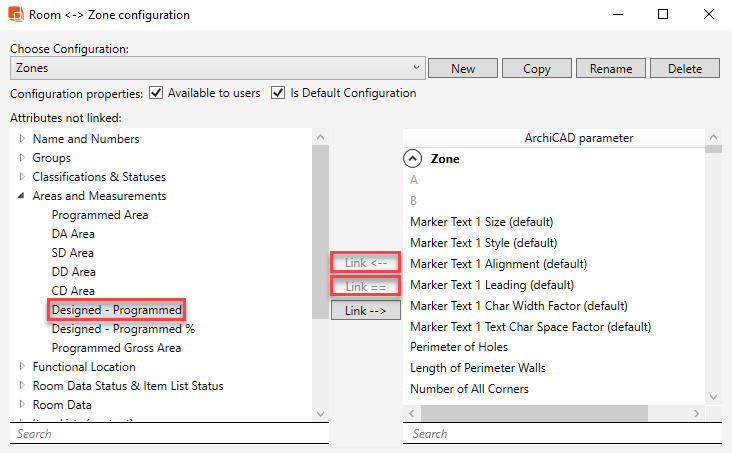Click the Copy configuration button
732x453 pixels.
(536, 68)
